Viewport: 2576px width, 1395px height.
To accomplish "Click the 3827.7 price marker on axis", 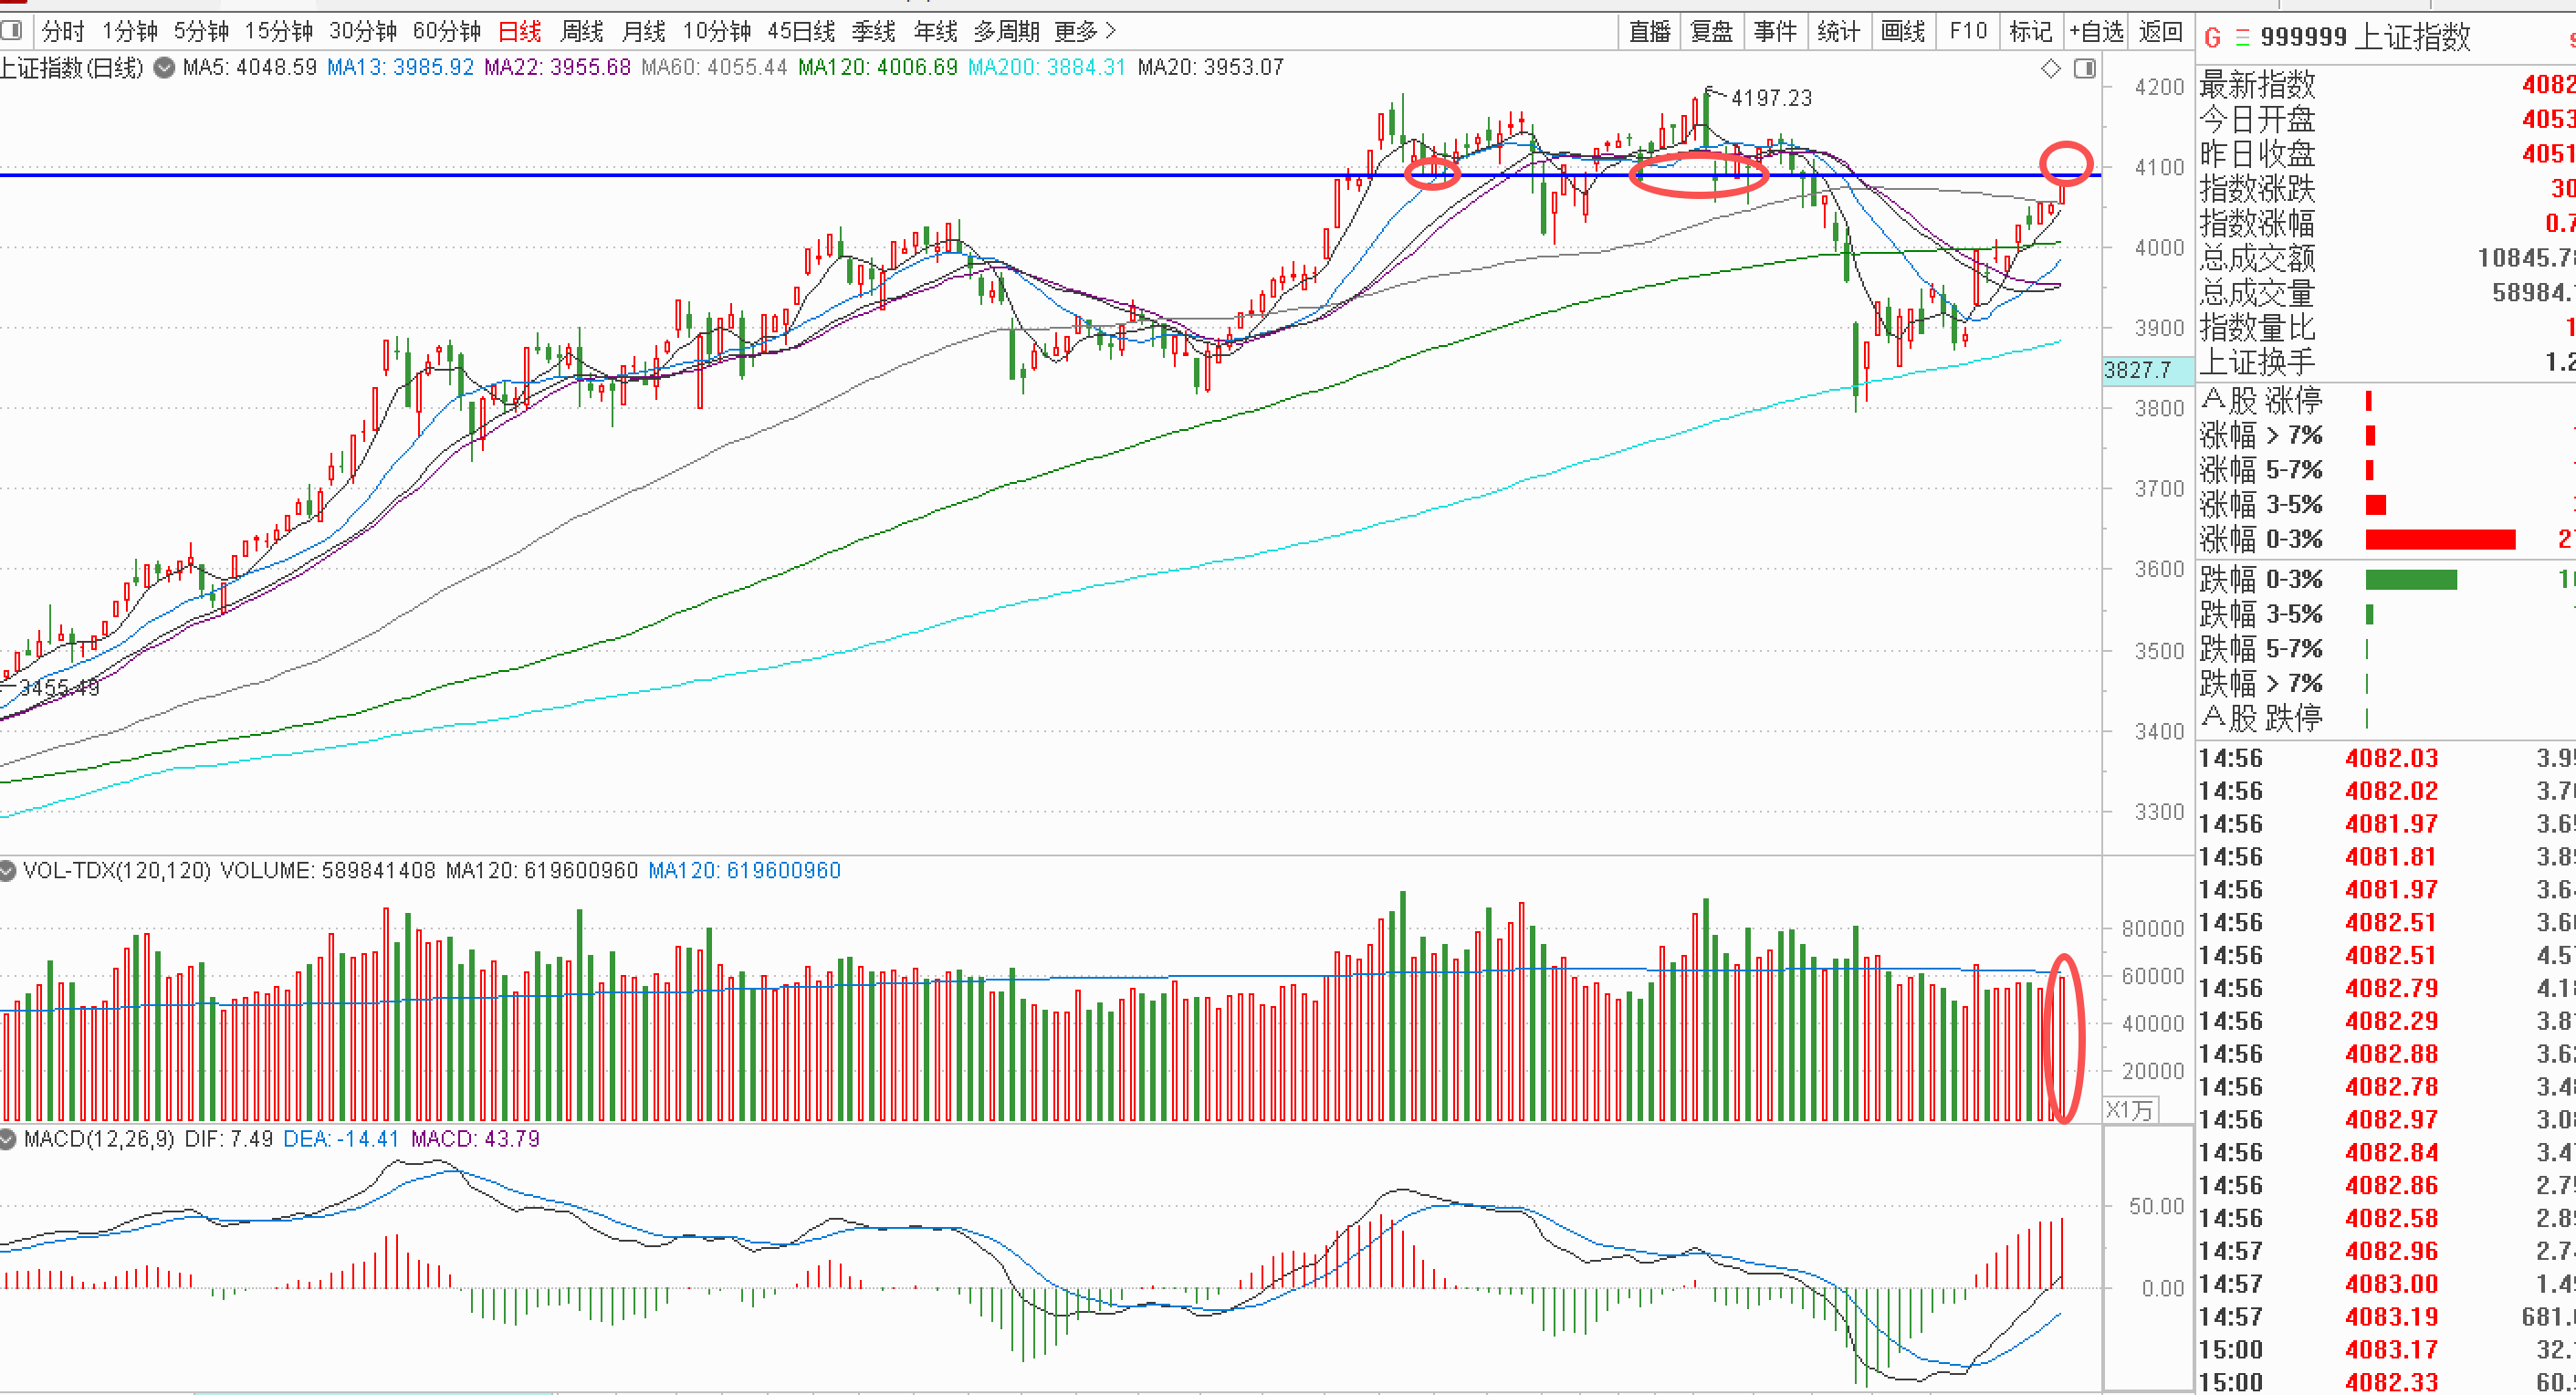I will (x=2138, y=371).
